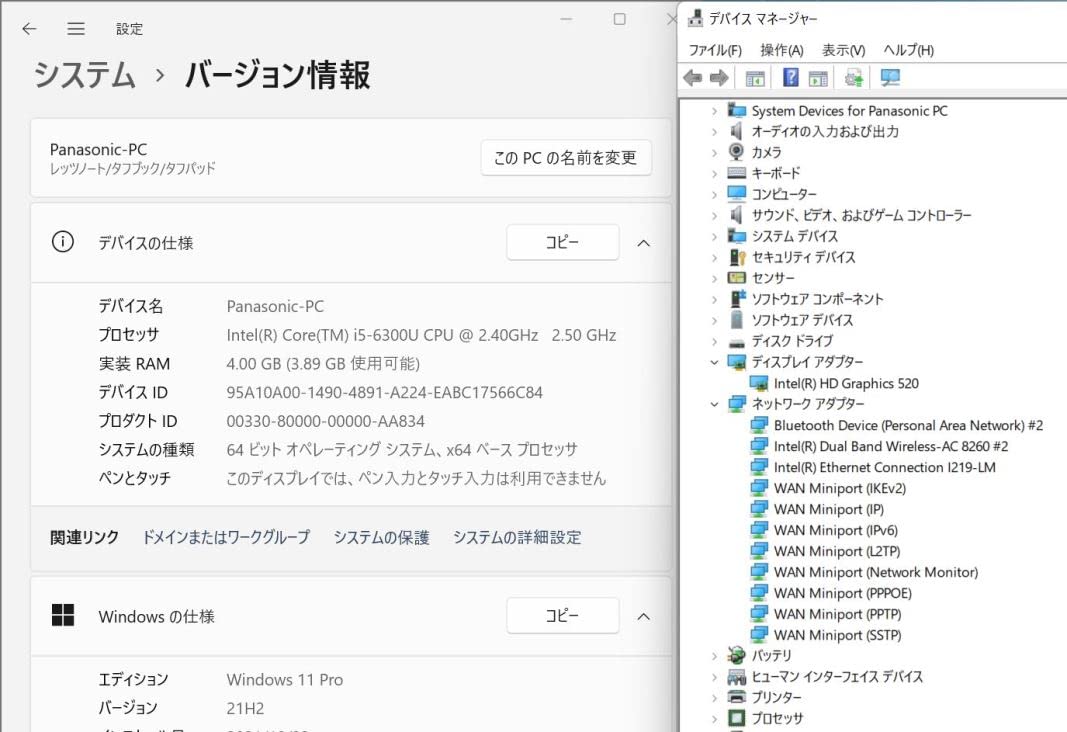The image size is (1067, 732).
Task: Select WAN Miniport (PPTP)
Action: pos(838,614)
